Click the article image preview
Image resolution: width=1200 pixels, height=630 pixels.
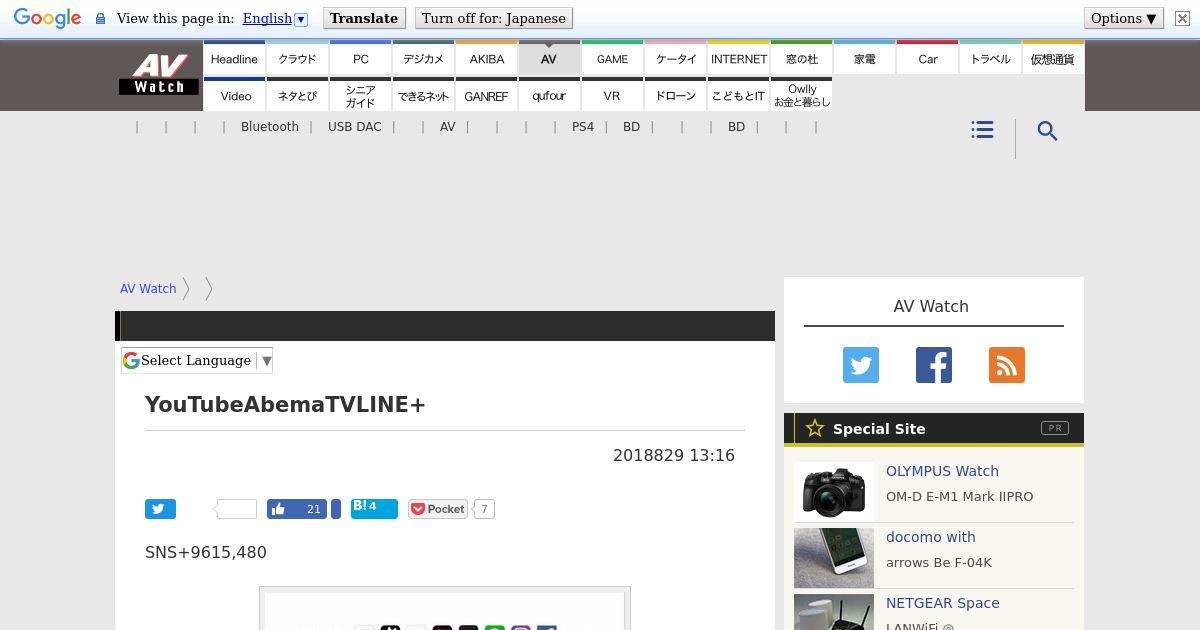pyautogui.click(x=445, y=608)
